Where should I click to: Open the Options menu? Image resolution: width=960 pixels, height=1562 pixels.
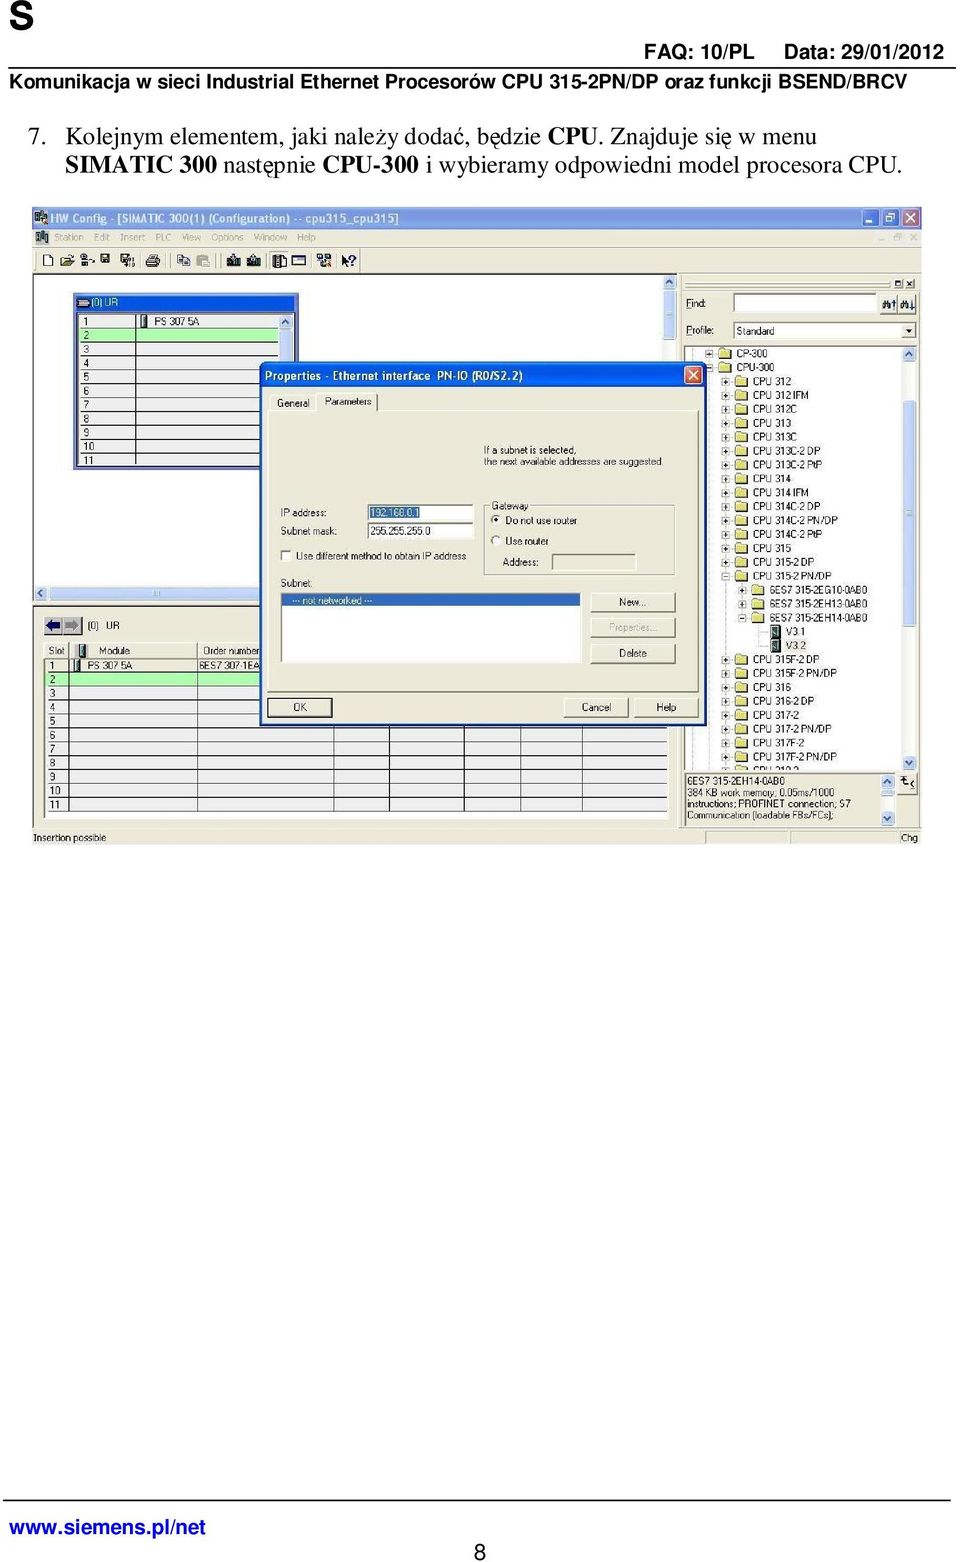pos(227,238)
